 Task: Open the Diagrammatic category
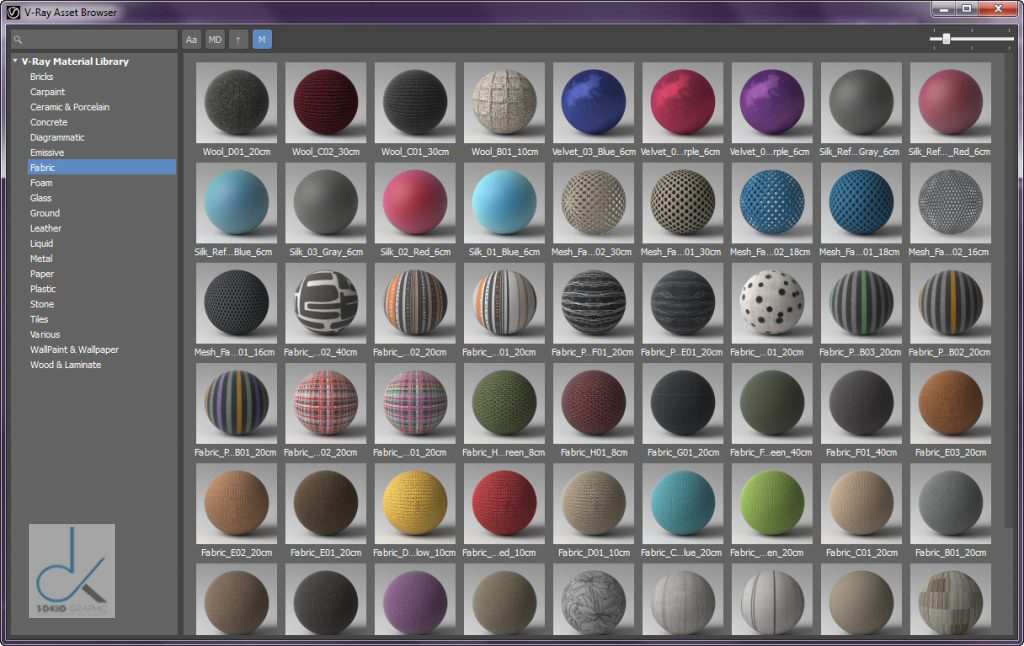(57, 137)
